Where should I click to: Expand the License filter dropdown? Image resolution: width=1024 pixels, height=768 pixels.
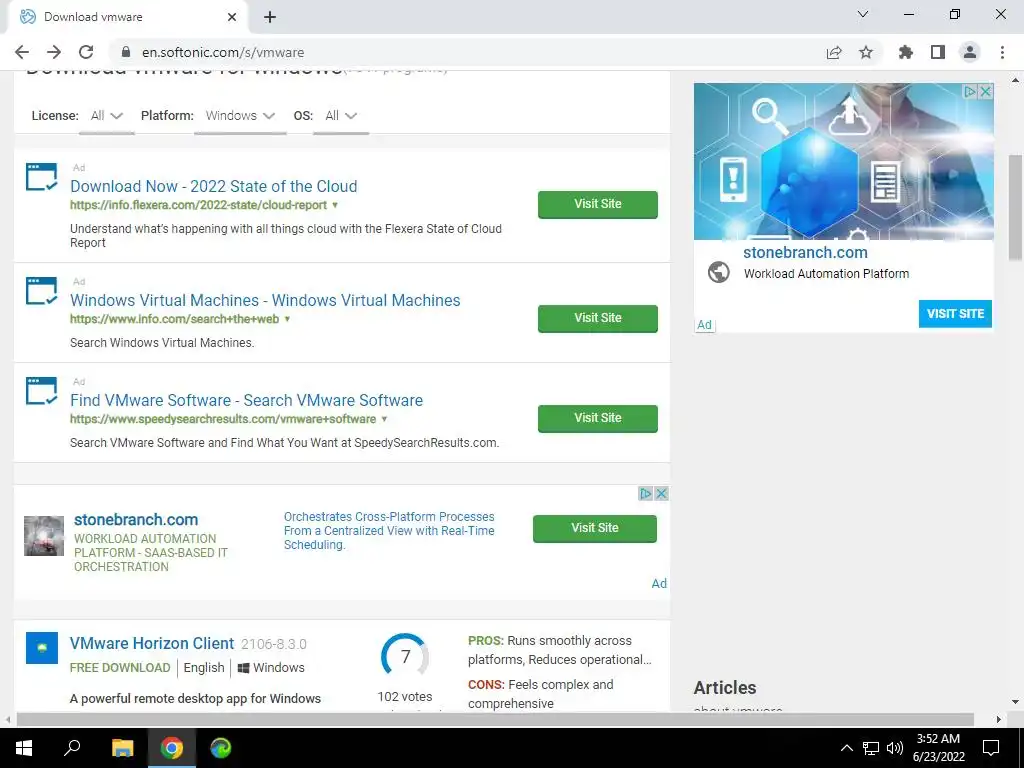click(106, 116)
